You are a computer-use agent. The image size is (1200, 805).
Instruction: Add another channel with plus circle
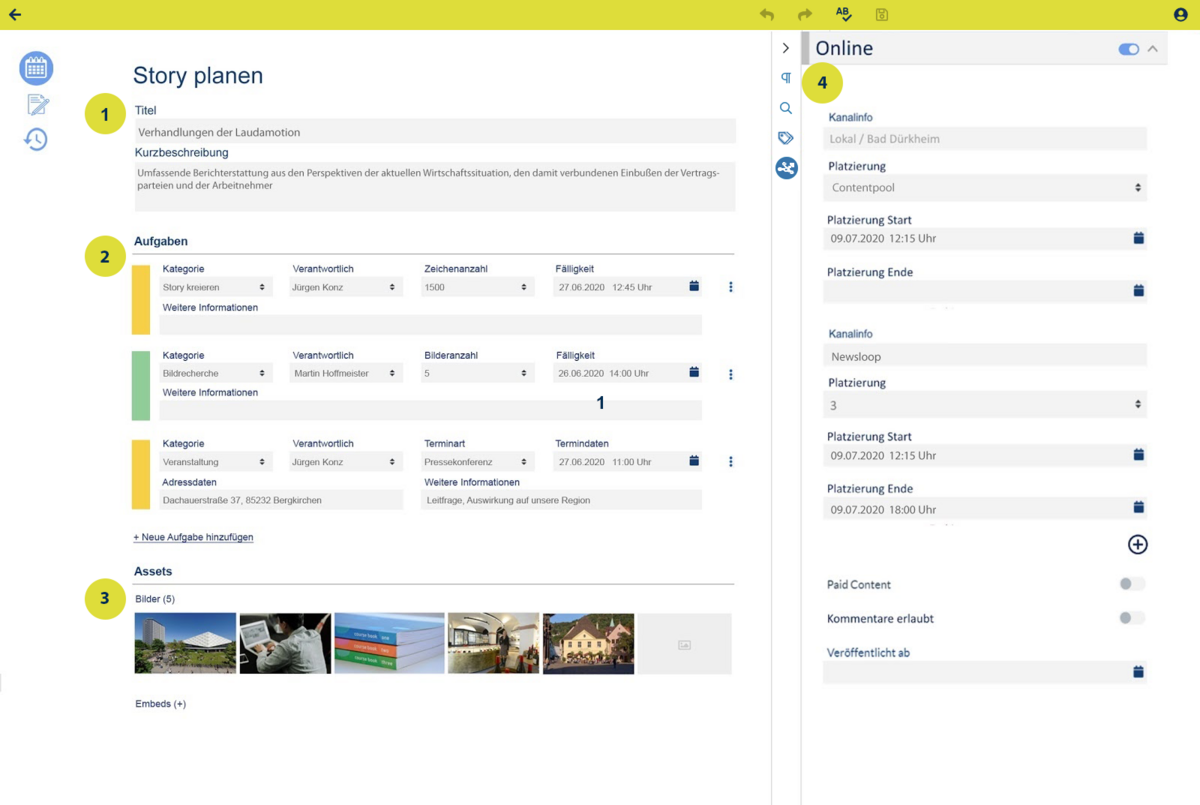coord(1138,545)
